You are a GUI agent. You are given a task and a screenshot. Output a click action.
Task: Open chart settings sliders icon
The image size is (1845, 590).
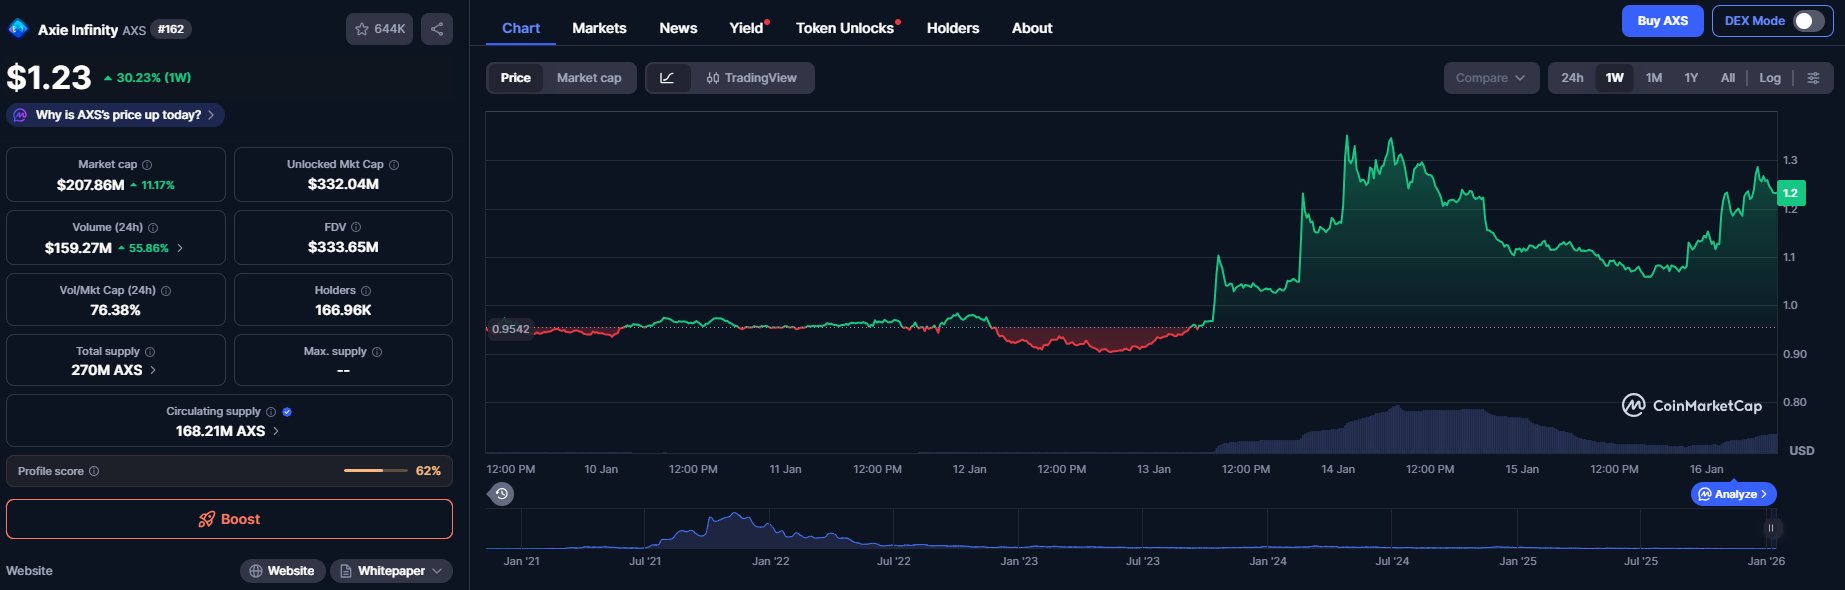pos(1813,78)
